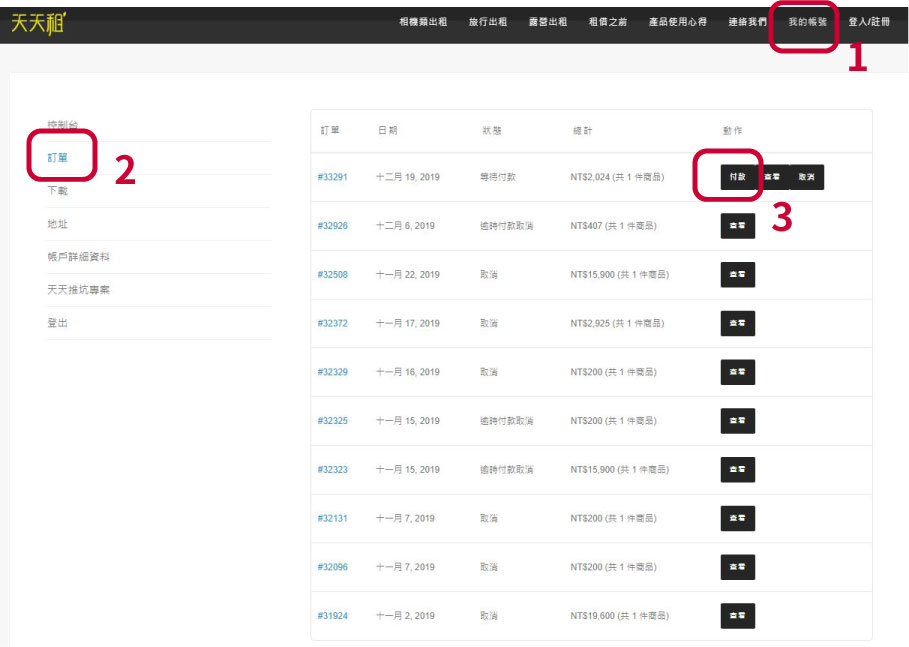Select 訂單 in the account sidebar
Screen dimensions: 909x647
[x=57, y=158]
